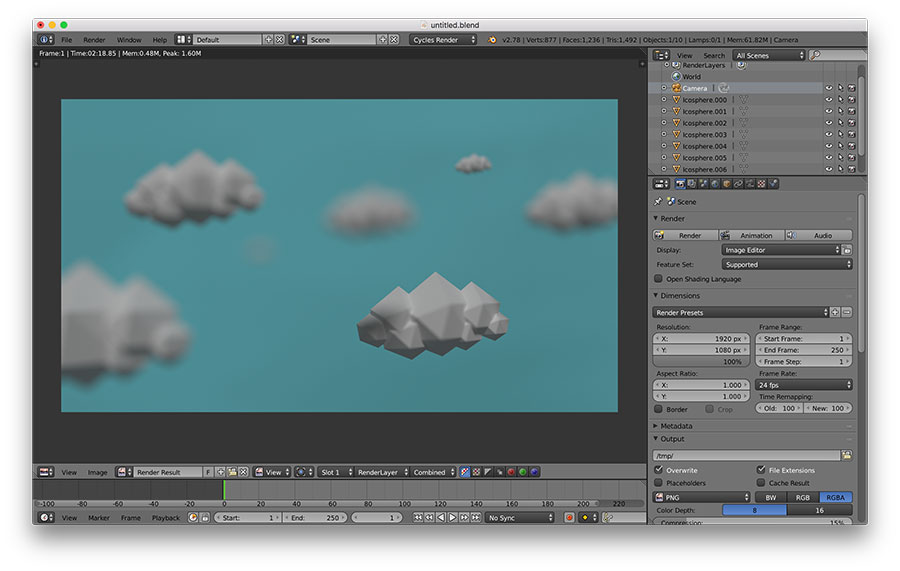The width and height of the screenshot is (900, 571).
Task: Open the Feature Set Supported dropdown
Action: [x=786, y=265]
